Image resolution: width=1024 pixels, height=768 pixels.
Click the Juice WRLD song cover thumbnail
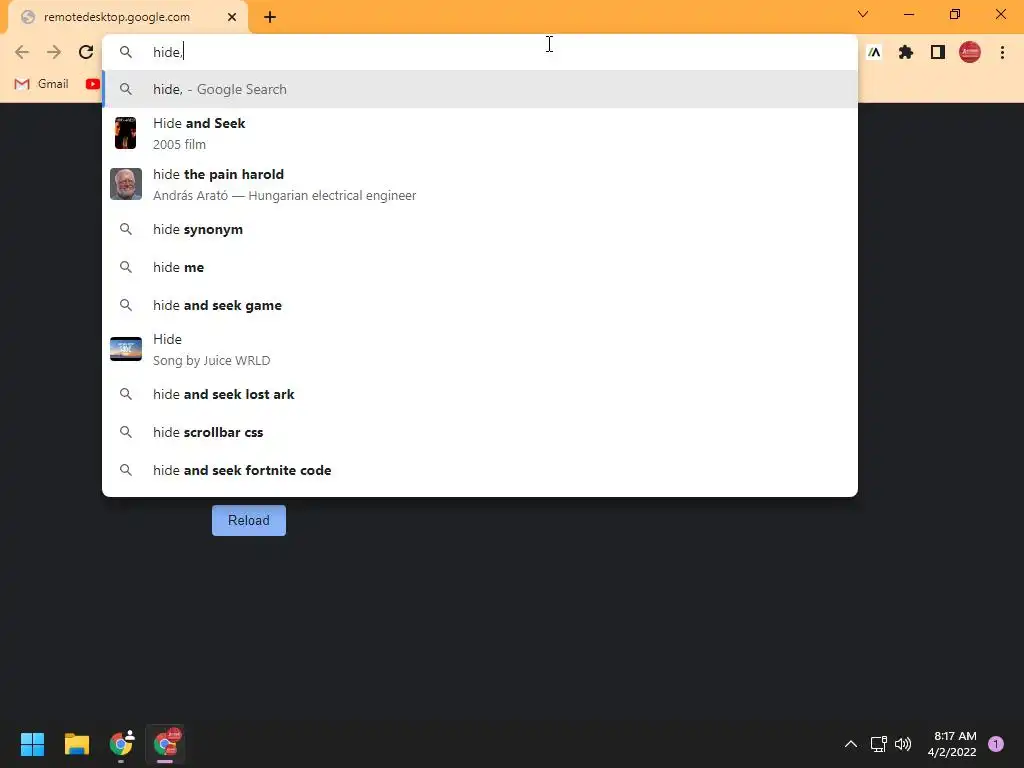[125, 349]
